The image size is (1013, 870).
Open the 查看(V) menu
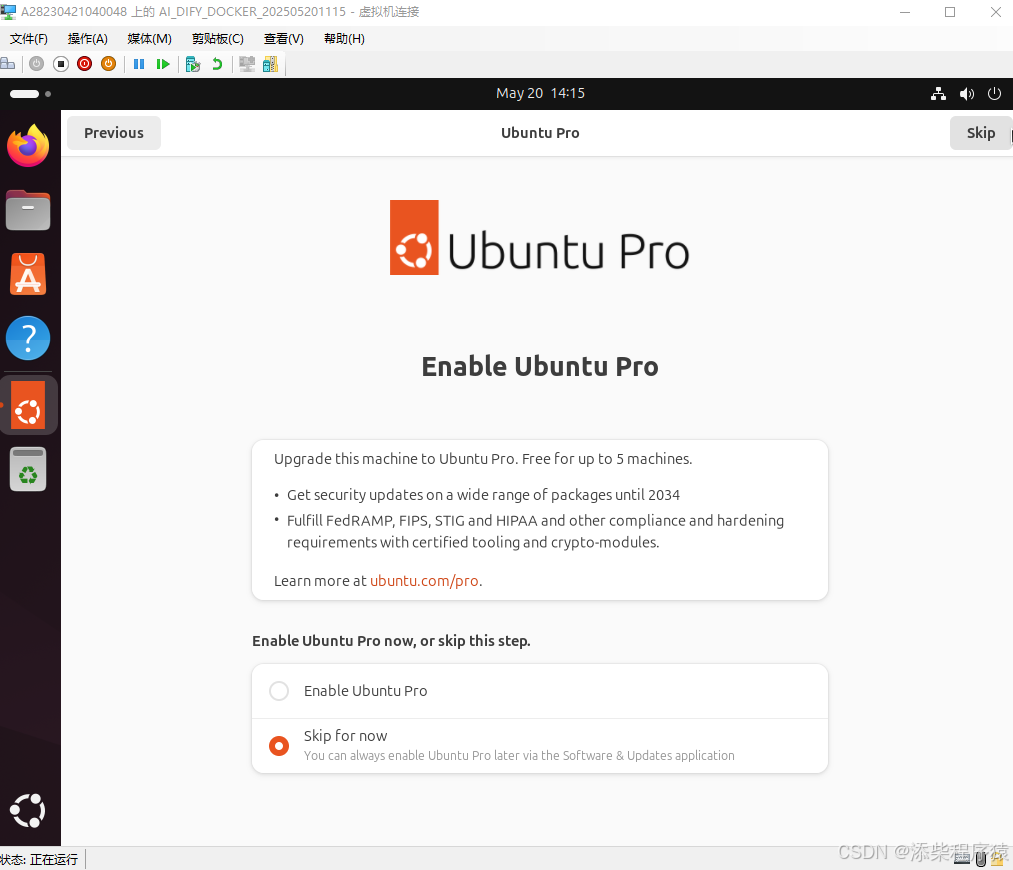click(284, 39)
